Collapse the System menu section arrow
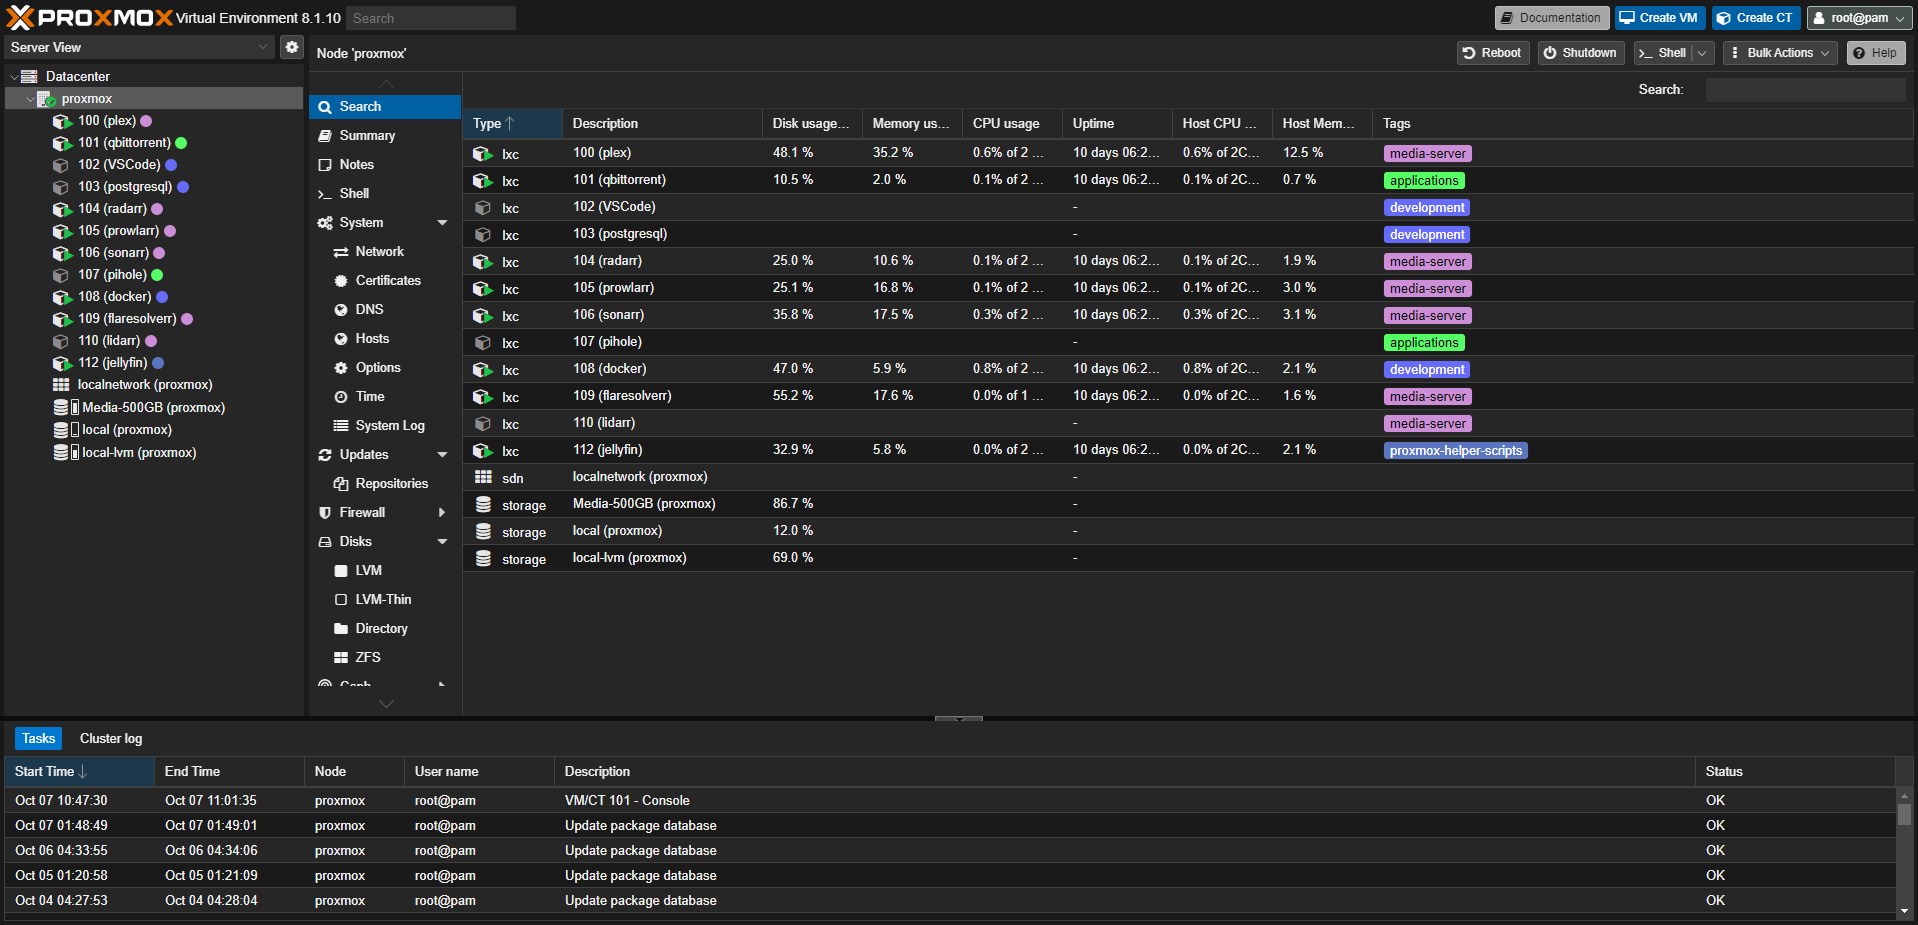1918x925 pixels. click(442, 223)
